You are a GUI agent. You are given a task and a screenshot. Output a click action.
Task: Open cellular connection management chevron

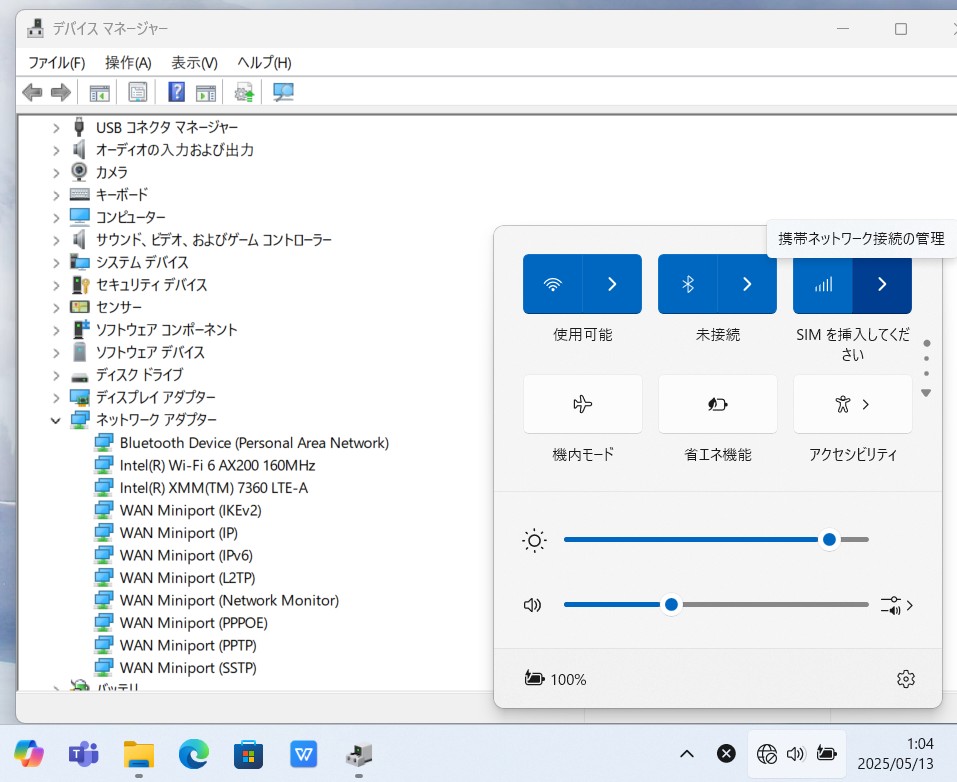tap(882, 284)
